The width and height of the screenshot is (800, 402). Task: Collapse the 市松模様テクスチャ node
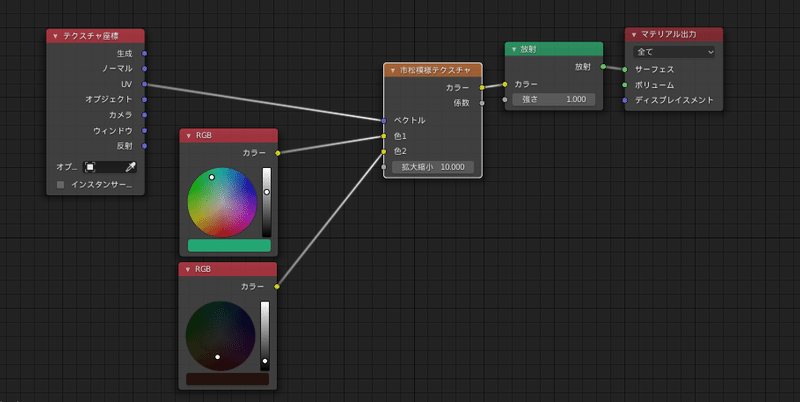point(392,70)
